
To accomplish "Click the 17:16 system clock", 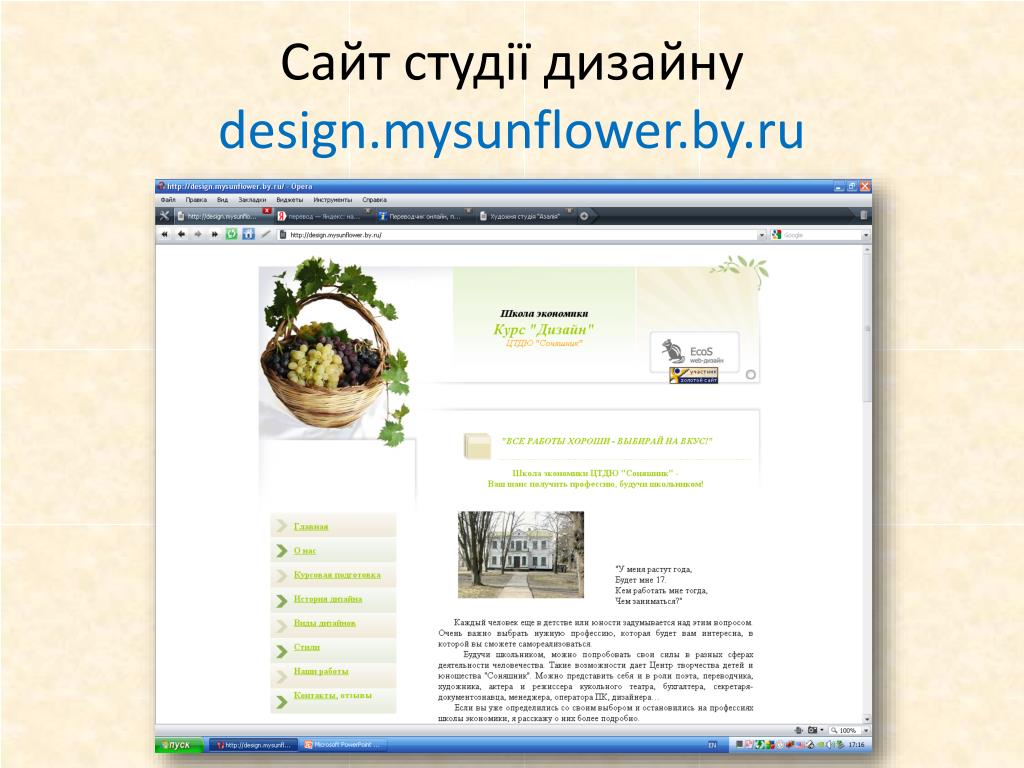I will point(856,744).
